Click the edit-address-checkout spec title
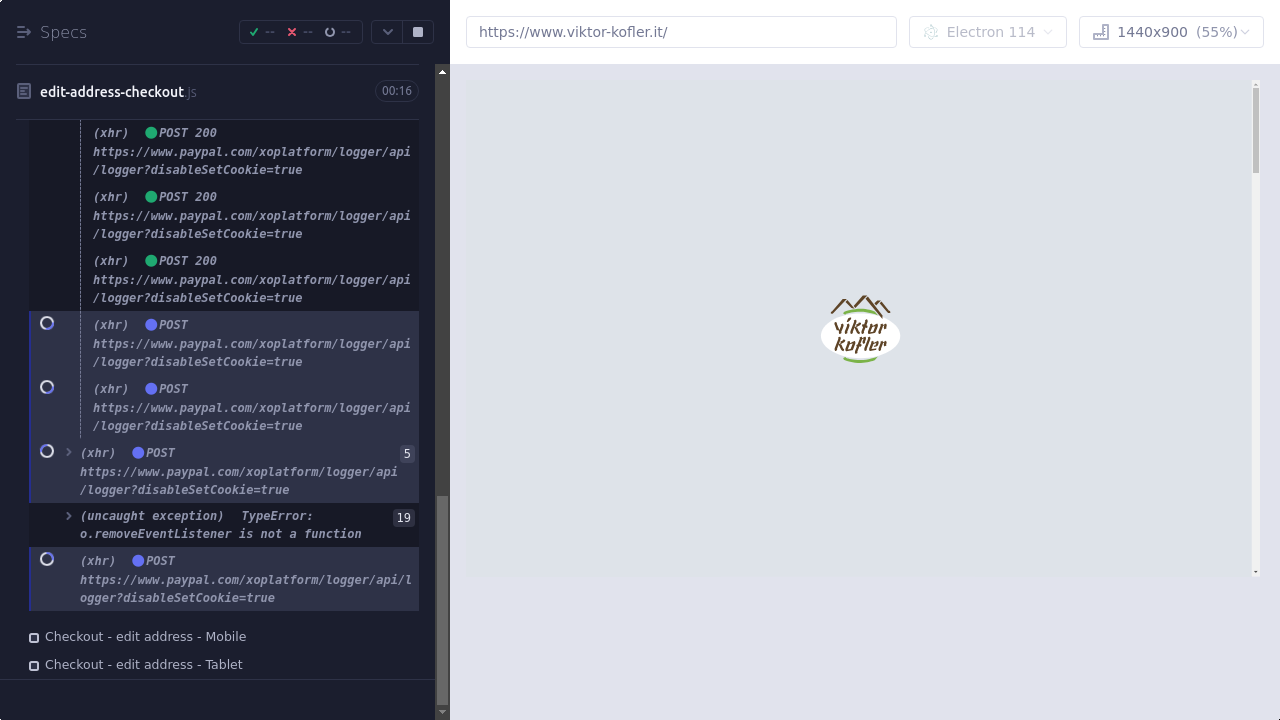1280x720 pixels. pyautogui.click(x=112, y=92)
